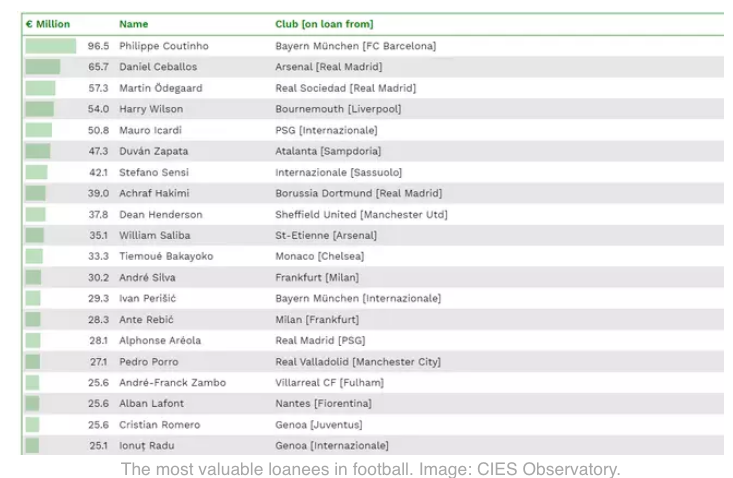The image size is (733, 478).
Task: Select 'Real Valladolid [Manchester City]' text
Action: click(358, 362)
